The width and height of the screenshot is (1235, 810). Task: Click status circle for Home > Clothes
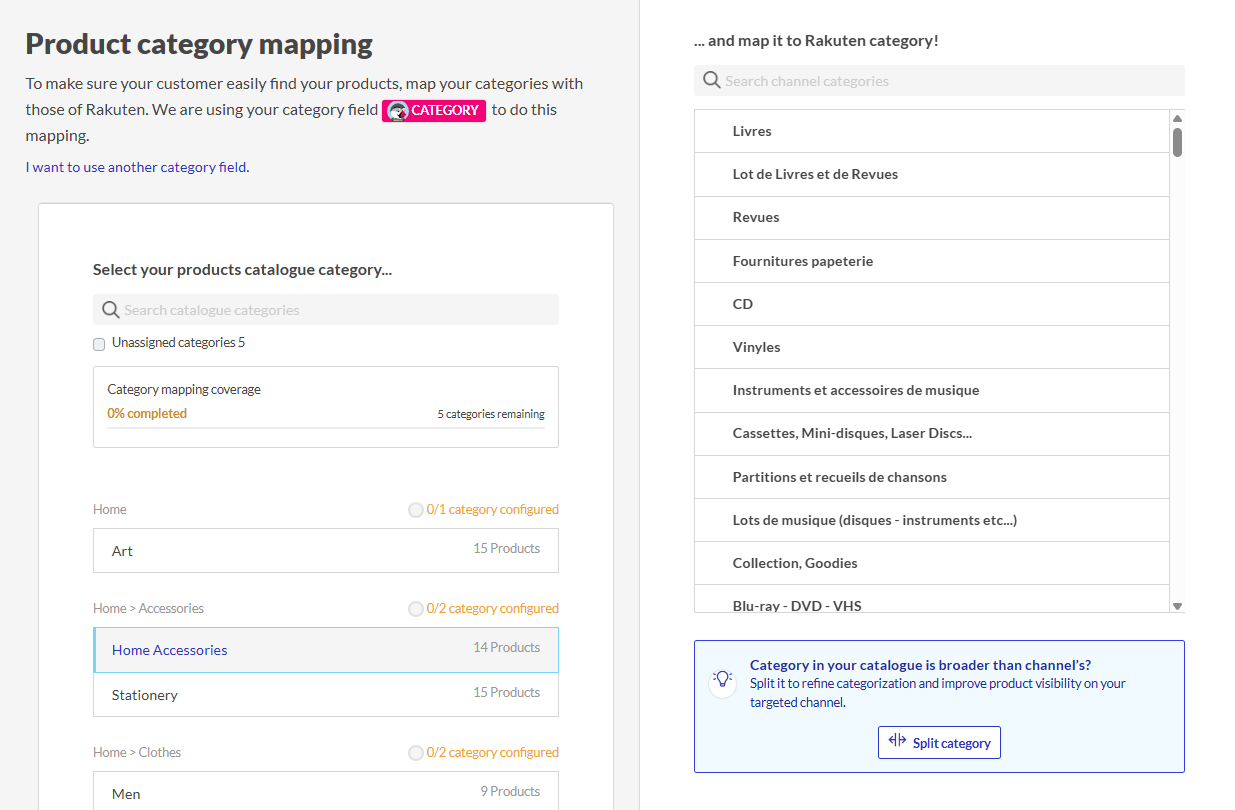[415, 753]
